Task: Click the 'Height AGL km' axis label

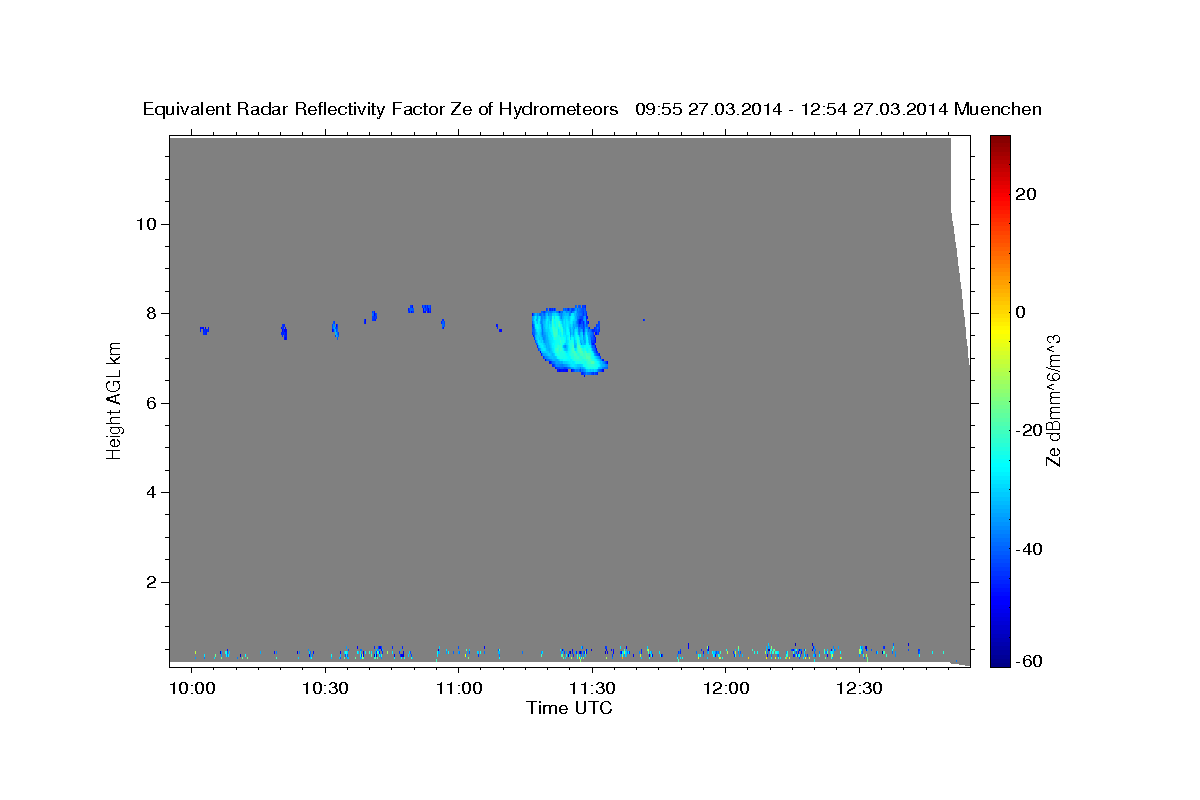Action: [x=115, y=400]
